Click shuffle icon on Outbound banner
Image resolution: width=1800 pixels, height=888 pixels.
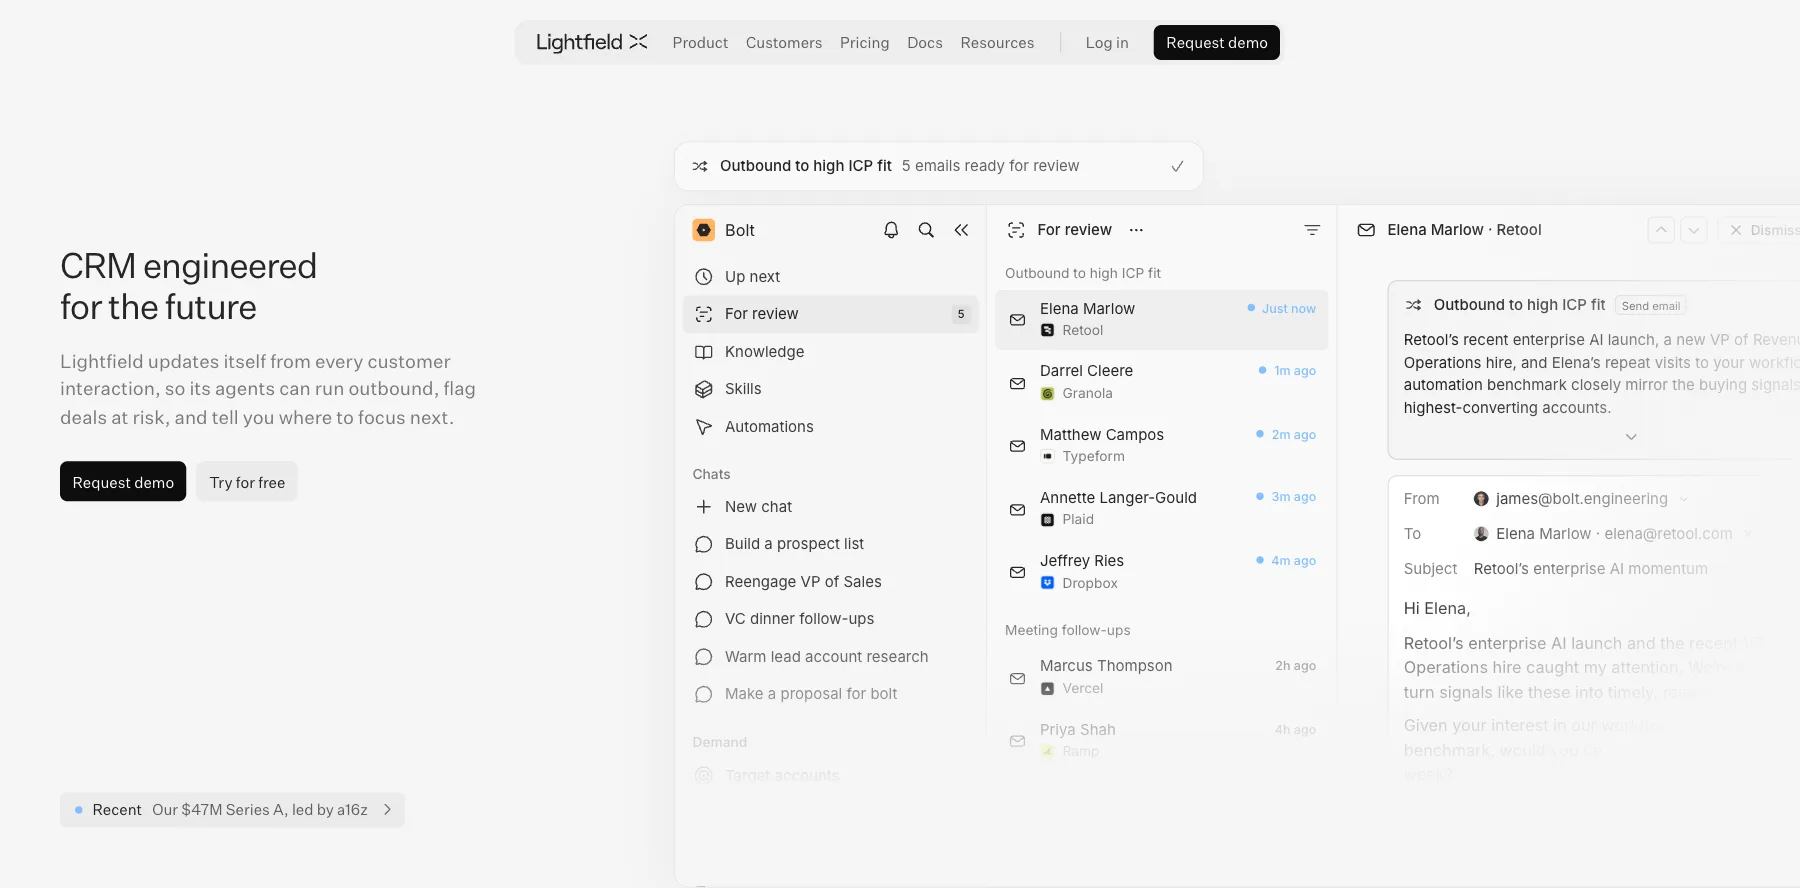[x=700, y=166]
